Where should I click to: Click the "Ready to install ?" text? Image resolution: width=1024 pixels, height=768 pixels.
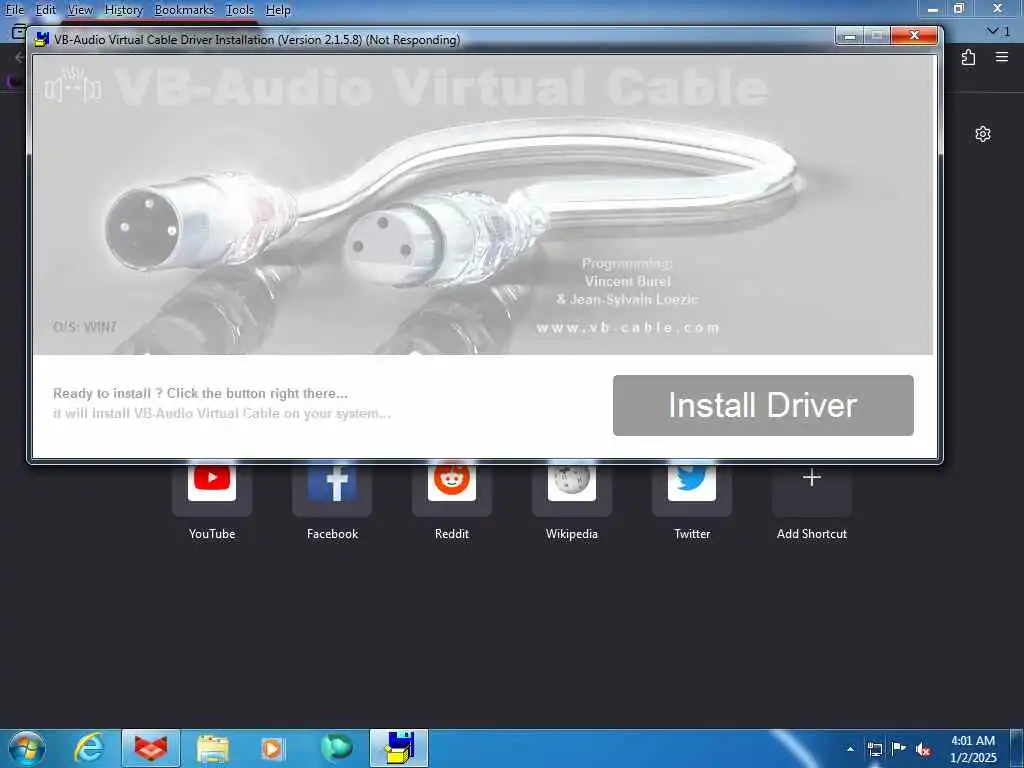click(108, 393)
